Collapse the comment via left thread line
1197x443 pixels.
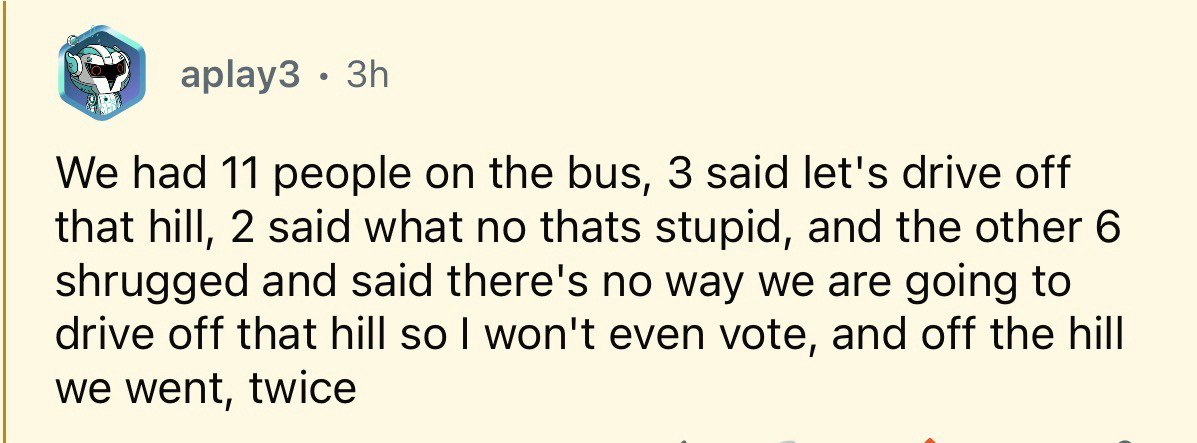tap(3, 220)
